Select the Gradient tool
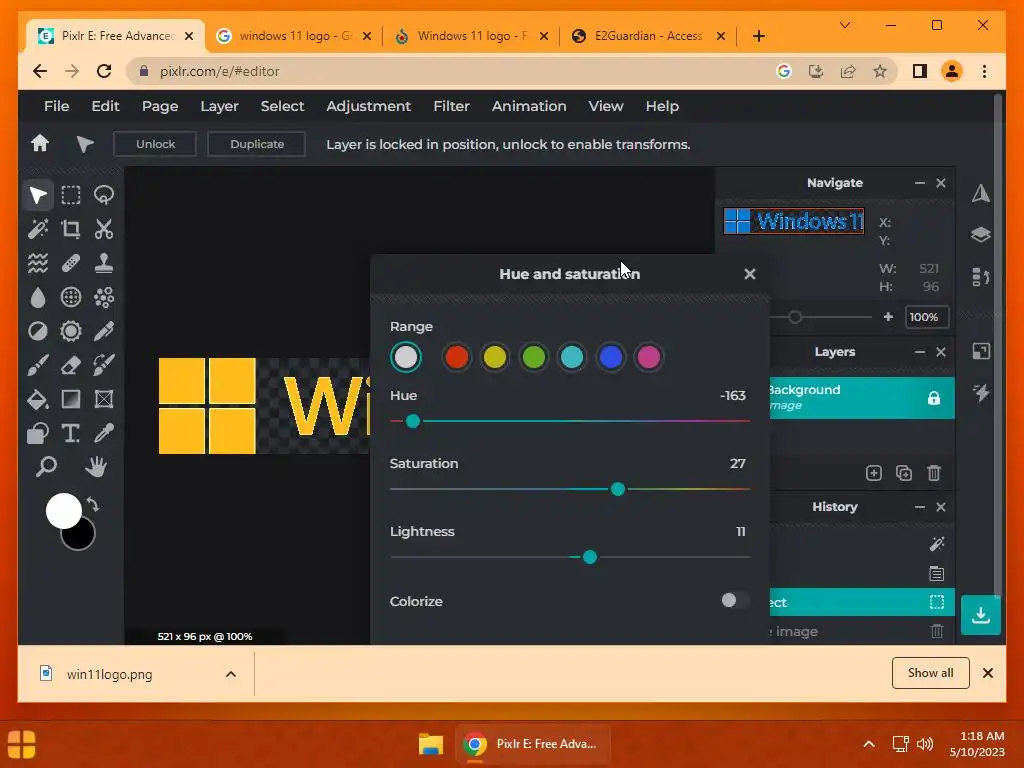1024x768 pixels. point(71,399)
